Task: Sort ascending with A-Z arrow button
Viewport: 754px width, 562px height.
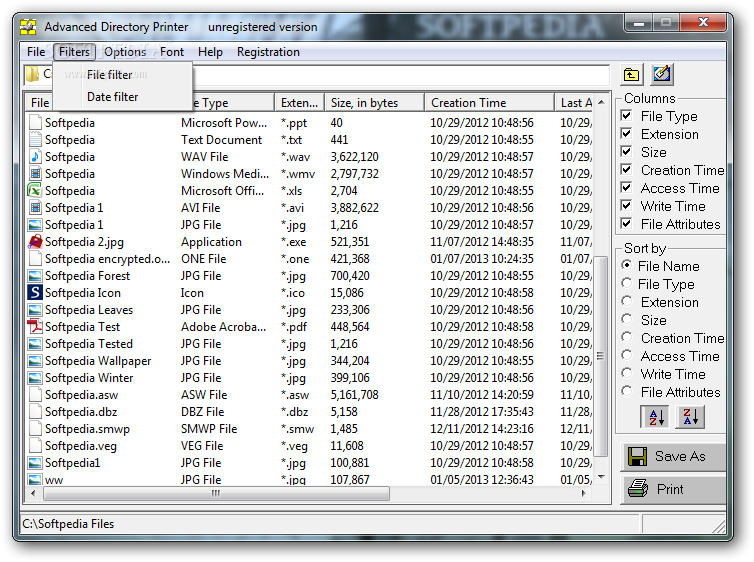Action: tap(655, 416)
